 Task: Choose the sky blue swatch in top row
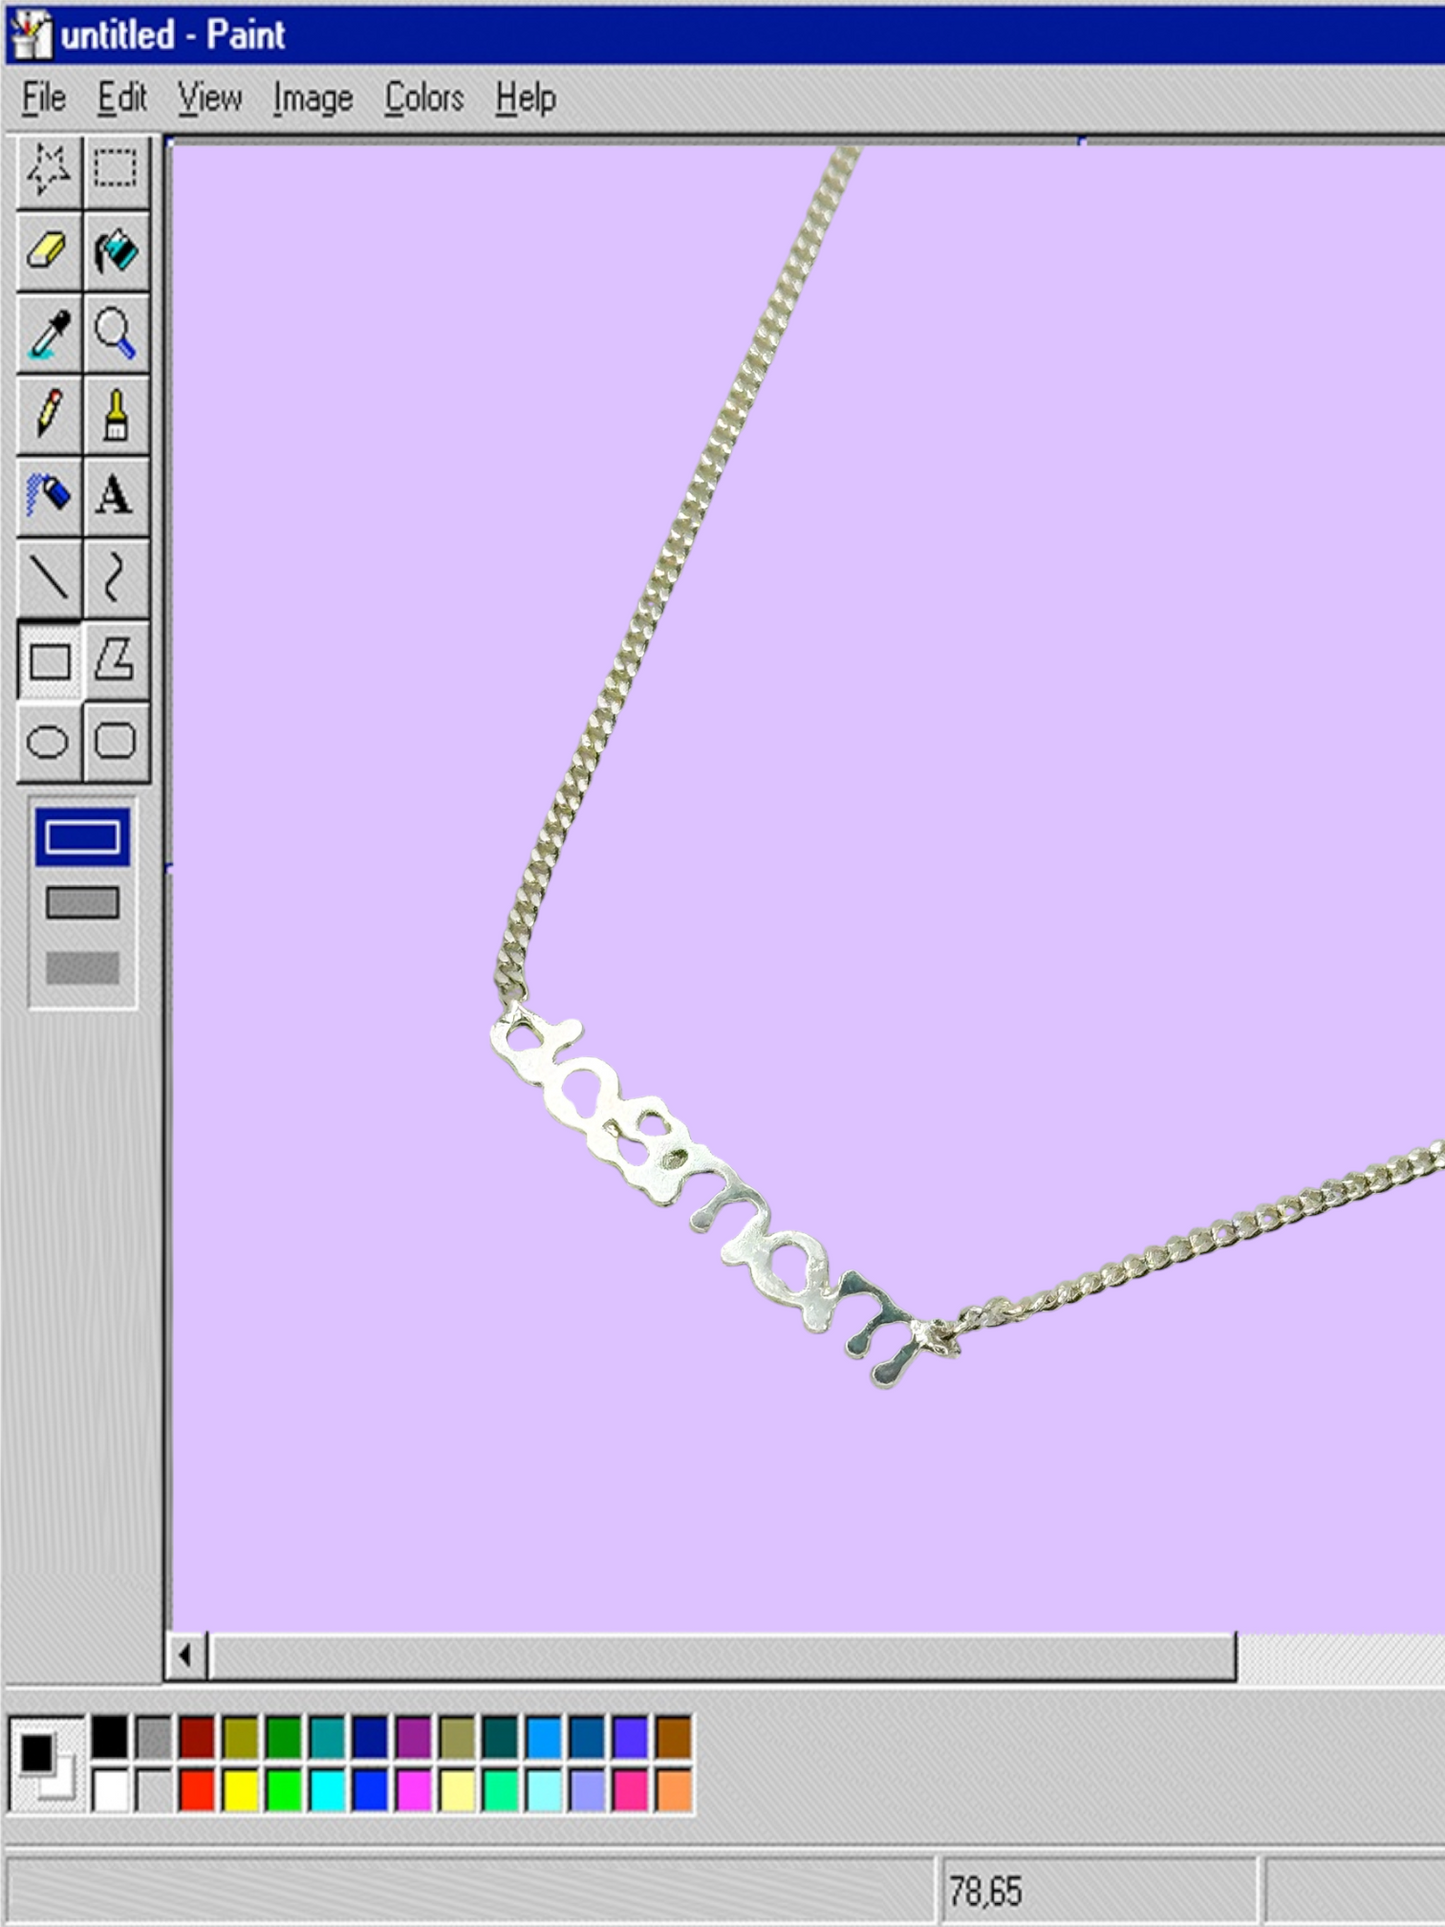coord(544,1737)
